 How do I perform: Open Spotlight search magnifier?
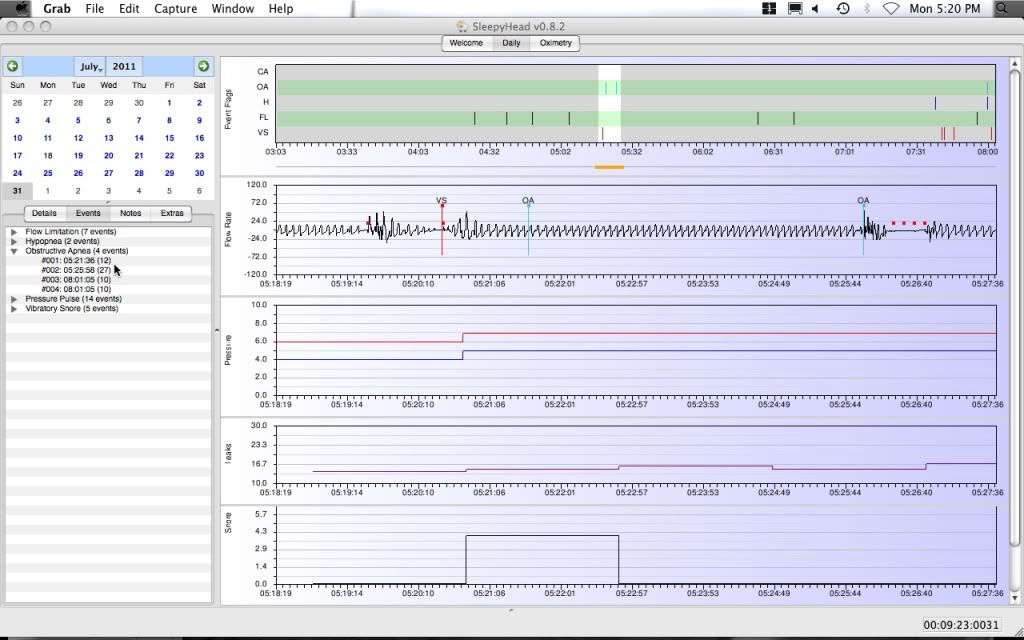coord(1001,8)
